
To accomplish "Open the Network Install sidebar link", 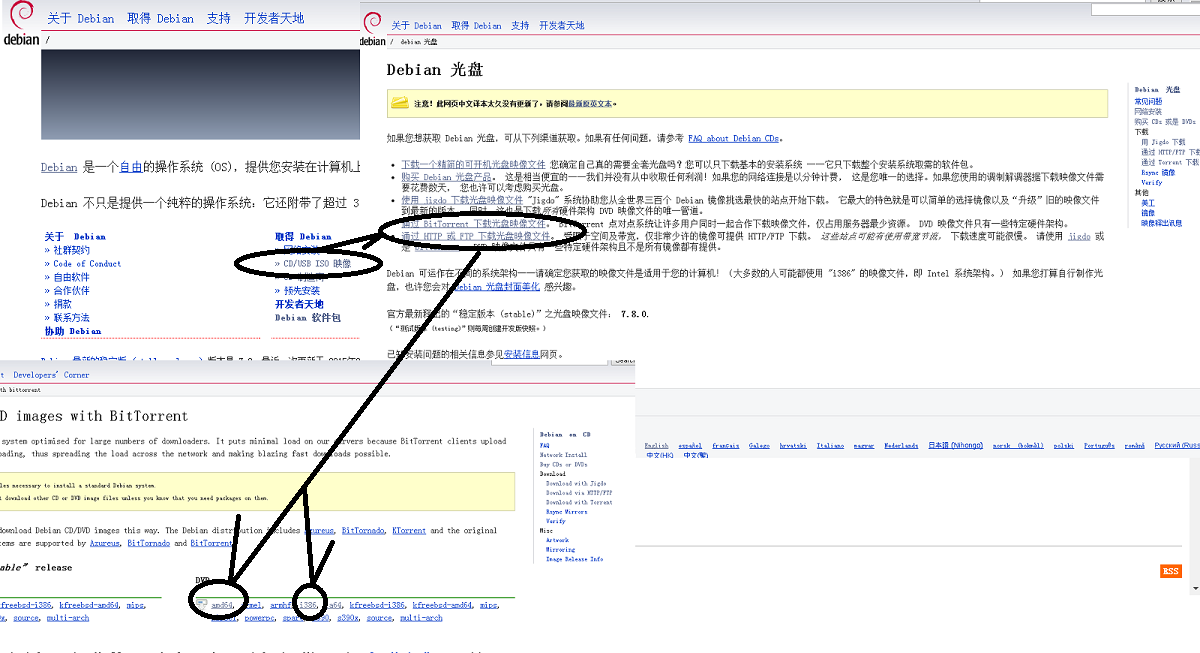I will pos(563,454).
